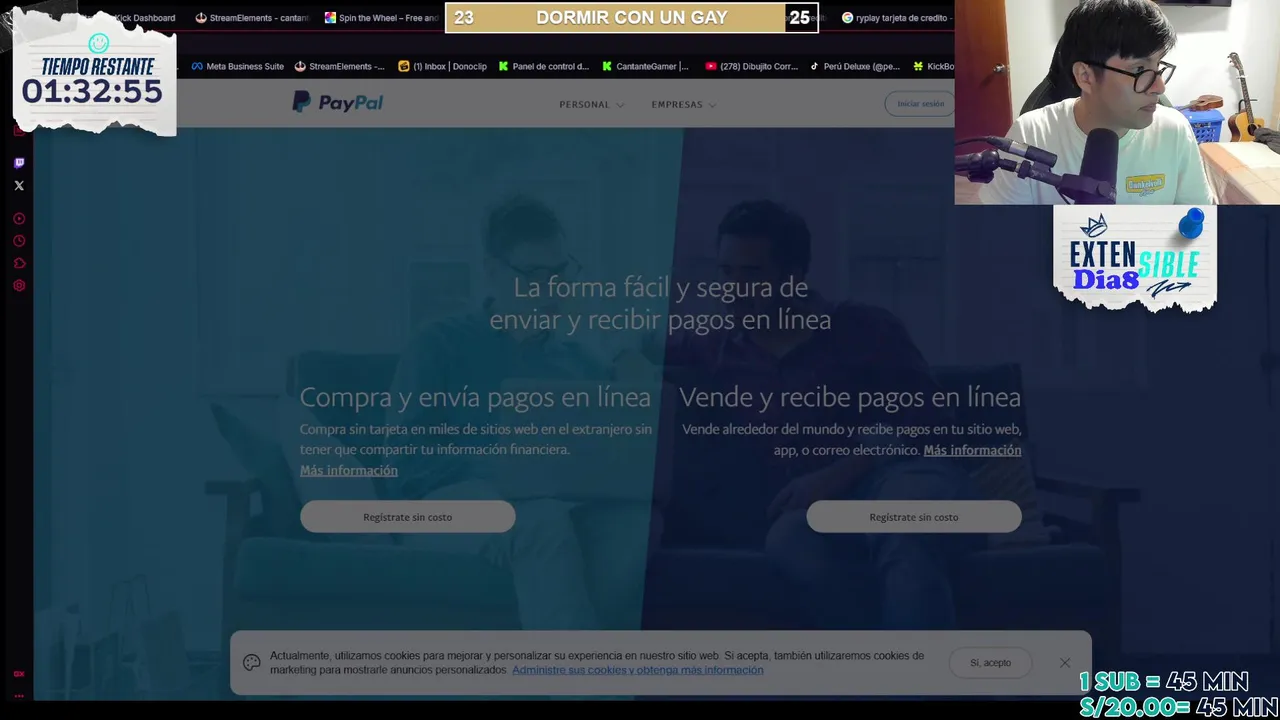The width and height of the screenshot is (1280, 720).
Task: Click the Kick Dashboard tab
Action: [145, 18]
